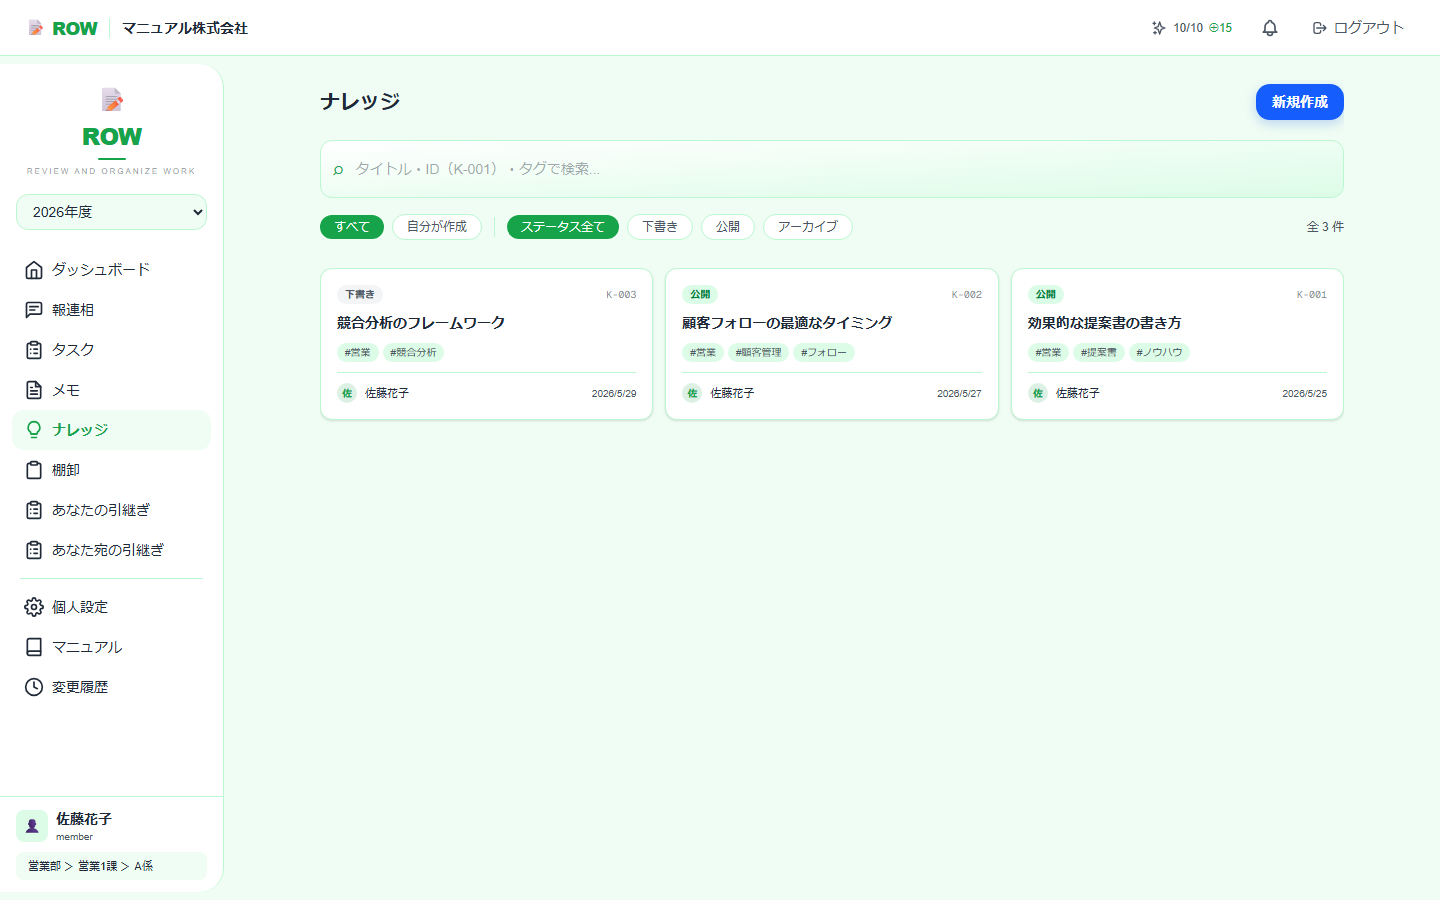Click the sparkle credits icon in header
Viewport: 1440px width, 900px height.
1158,28
